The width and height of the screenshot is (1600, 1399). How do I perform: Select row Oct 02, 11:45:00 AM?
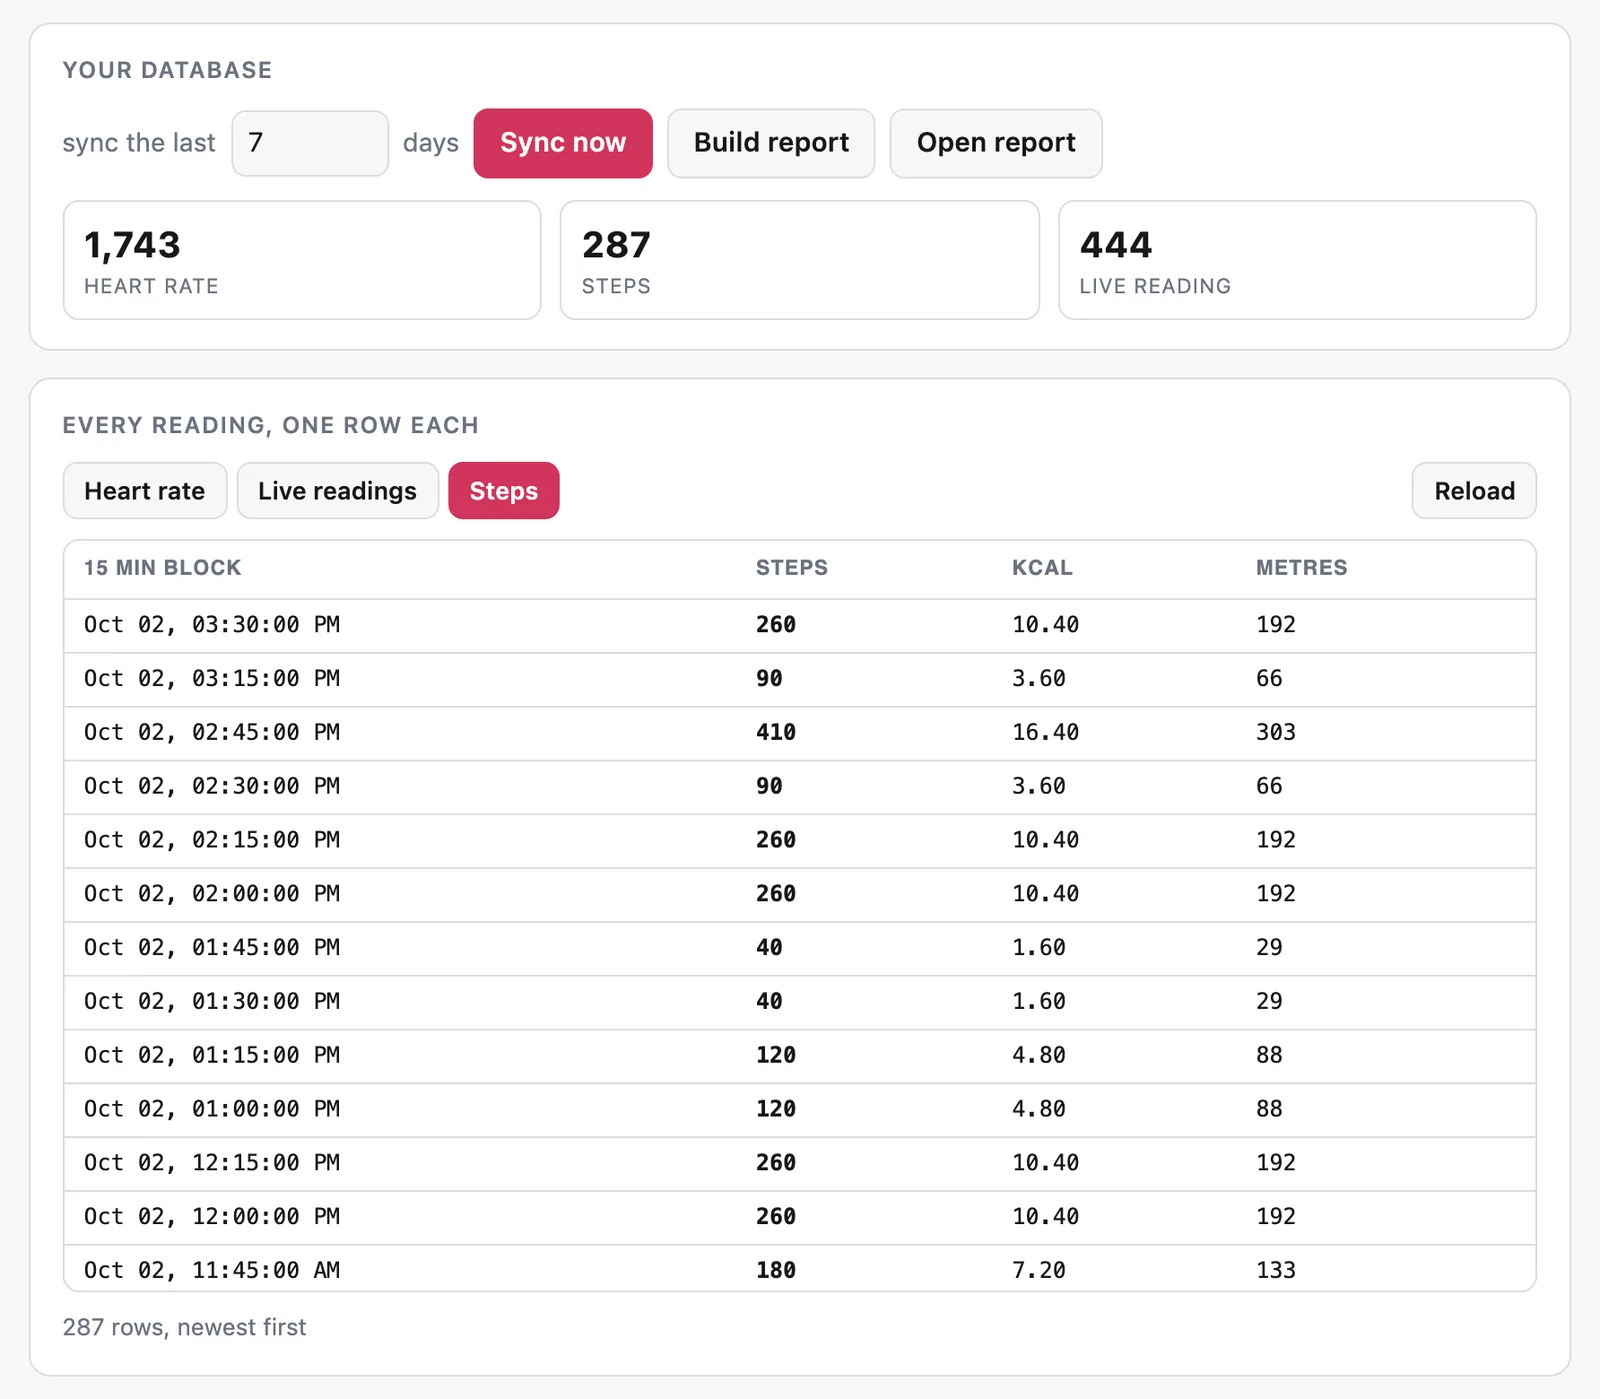[x=800, y=1268]
